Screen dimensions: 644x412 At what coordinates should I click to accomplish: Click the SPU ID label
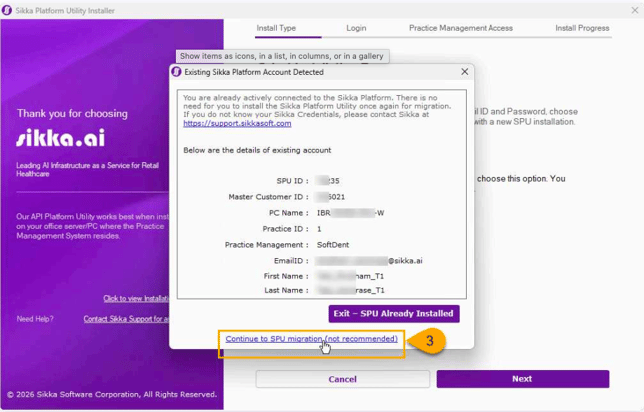(292, 181)
